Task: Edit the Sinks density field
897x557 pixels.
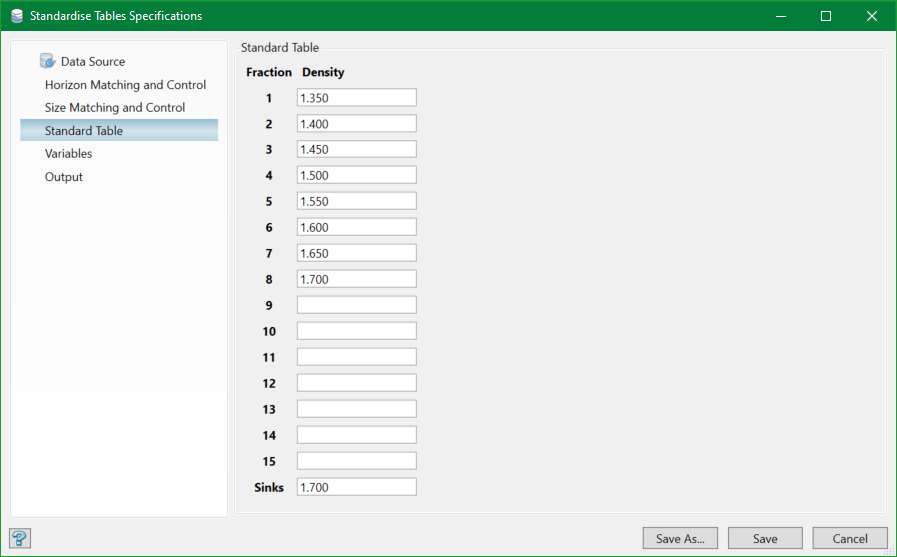Action: click(x=356, y=488)
